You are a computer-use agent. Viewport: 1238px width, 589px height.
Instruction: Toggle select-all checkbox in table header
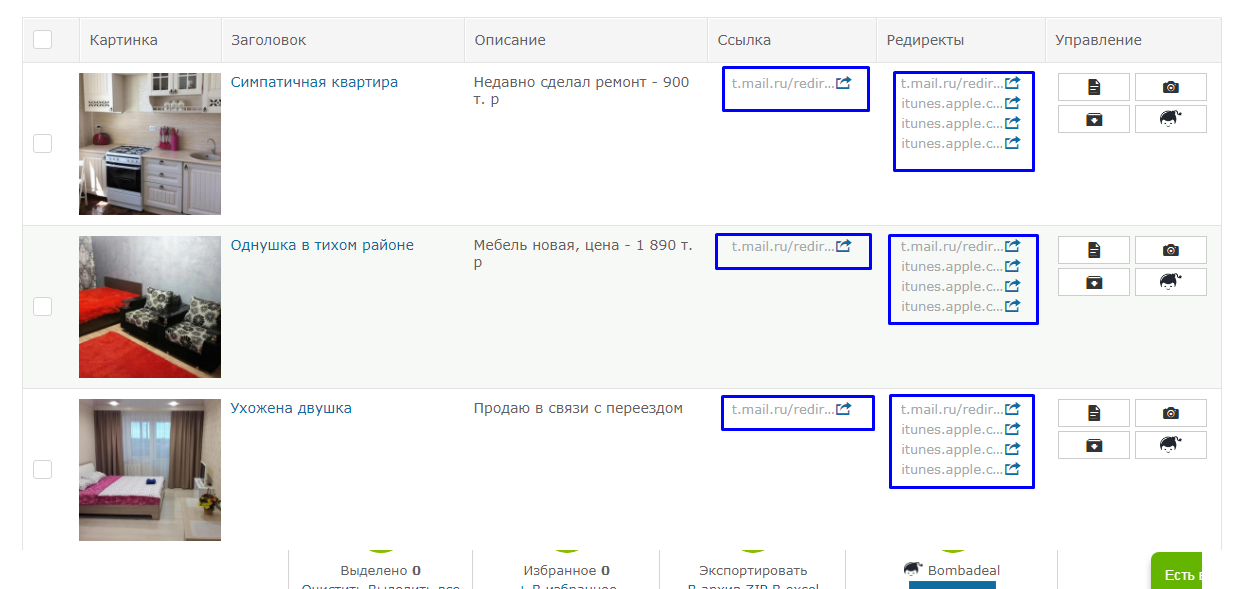(x=42, y=39)
